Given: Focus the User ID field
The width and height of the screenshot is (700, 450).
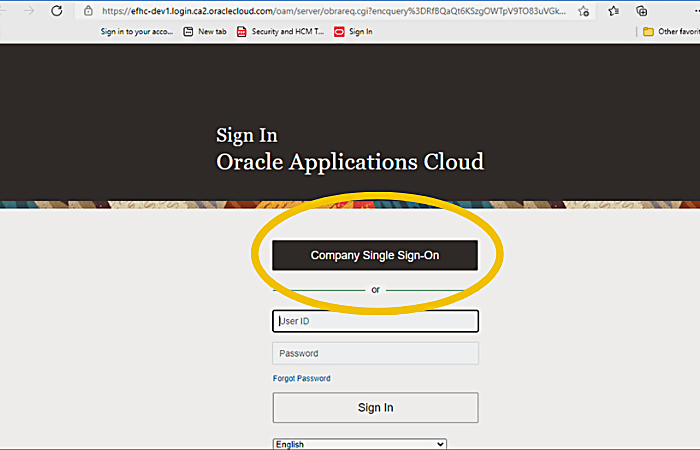Looking at the screenshot, I should click(375, 321).
